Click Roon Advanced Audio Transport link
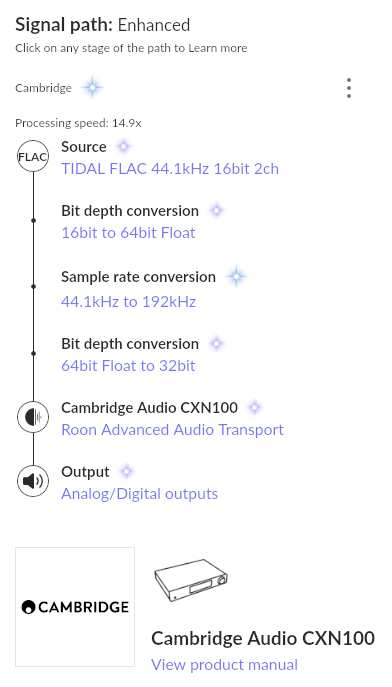392x687 pixels. (173, 429)
